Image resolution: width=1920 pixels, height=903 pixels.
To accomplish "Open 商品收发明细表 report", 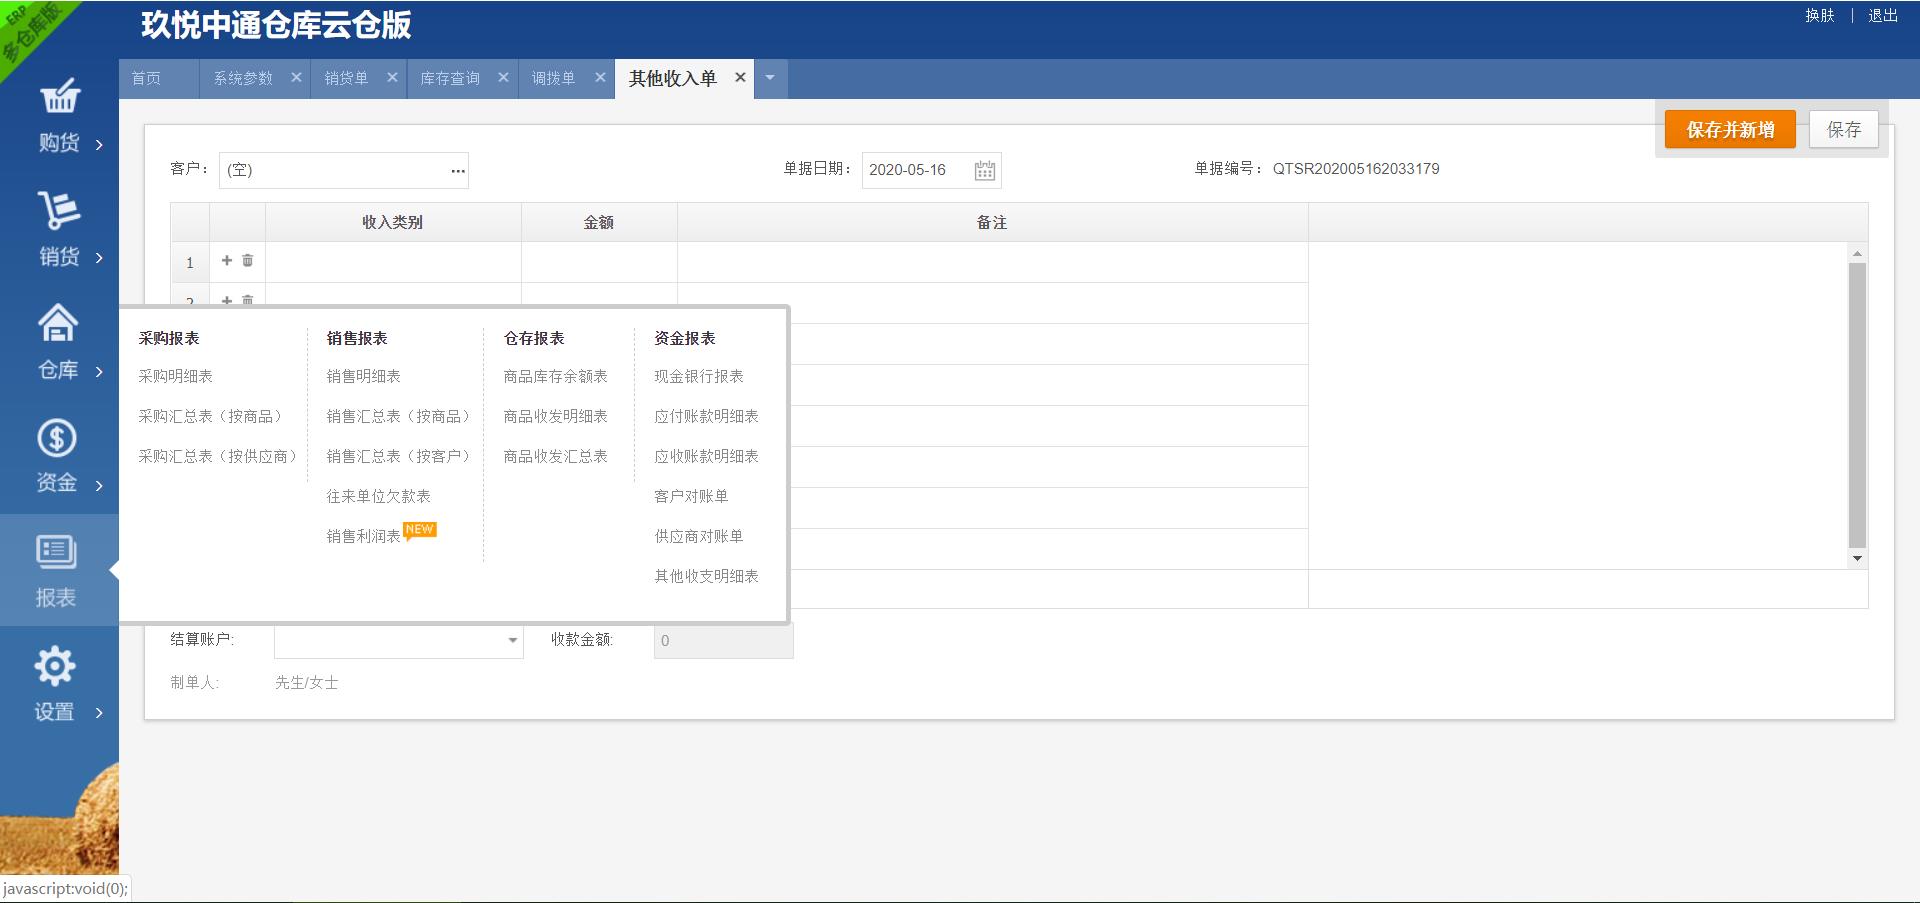I will (x=556, y=416).
